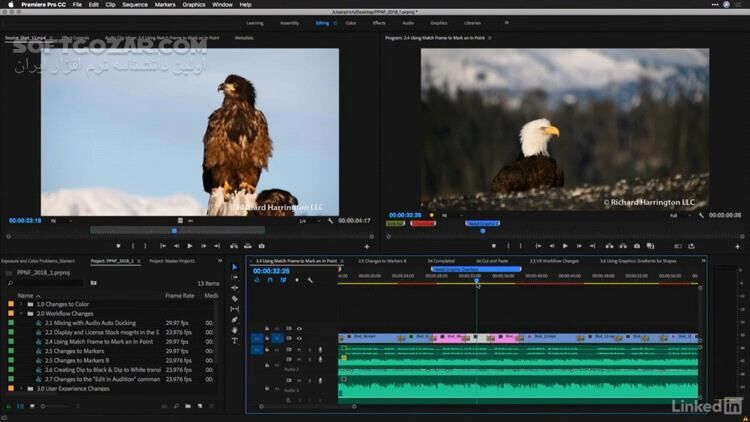
Task: Open the Markers menu
Action: click(x=165, y=4)
